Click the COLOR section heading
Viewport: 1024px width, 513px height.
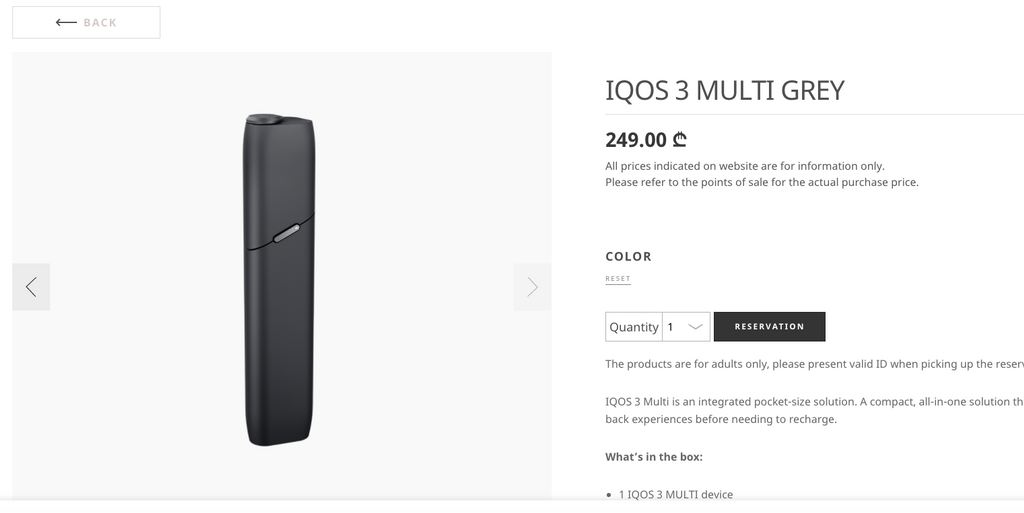tap(628, 256)
